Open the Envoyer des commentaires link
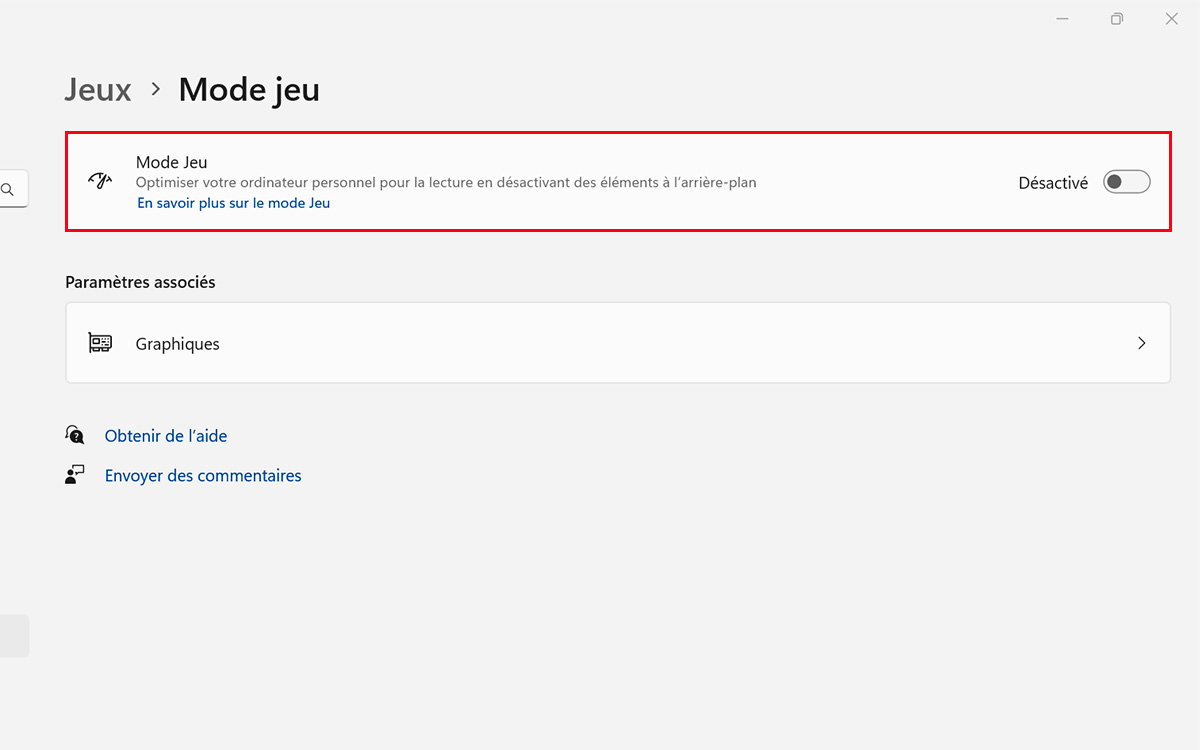This screenshot has height=750, width=1200. pos(203,476)
